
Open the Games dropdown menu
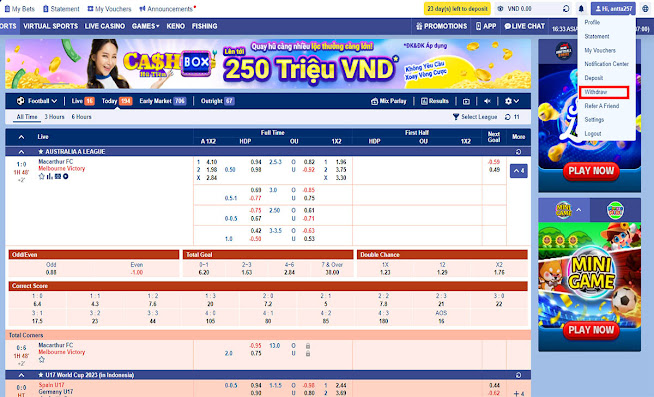tap(146, 26)
